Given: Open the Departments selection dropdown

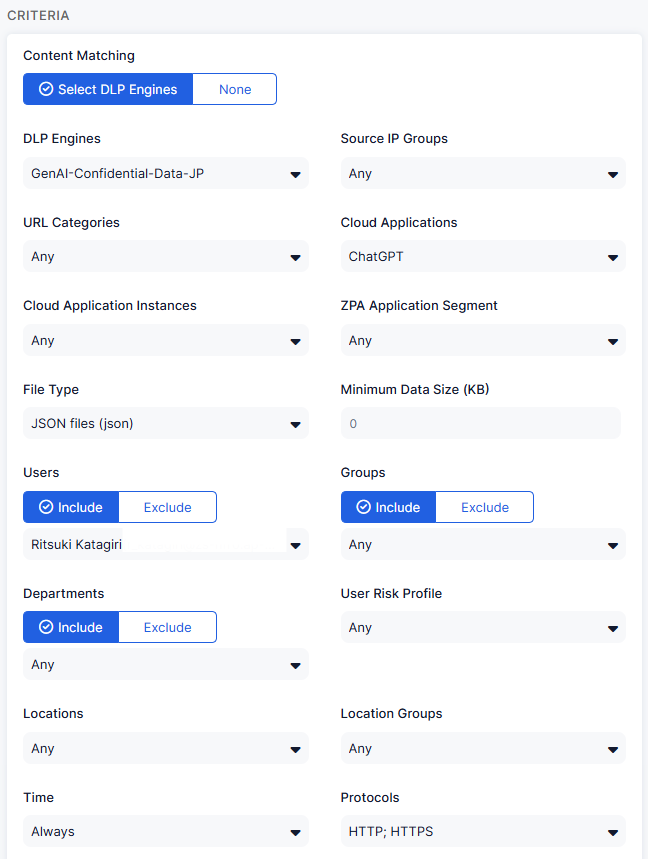Looking at the screenshot, I should (166, 665).
